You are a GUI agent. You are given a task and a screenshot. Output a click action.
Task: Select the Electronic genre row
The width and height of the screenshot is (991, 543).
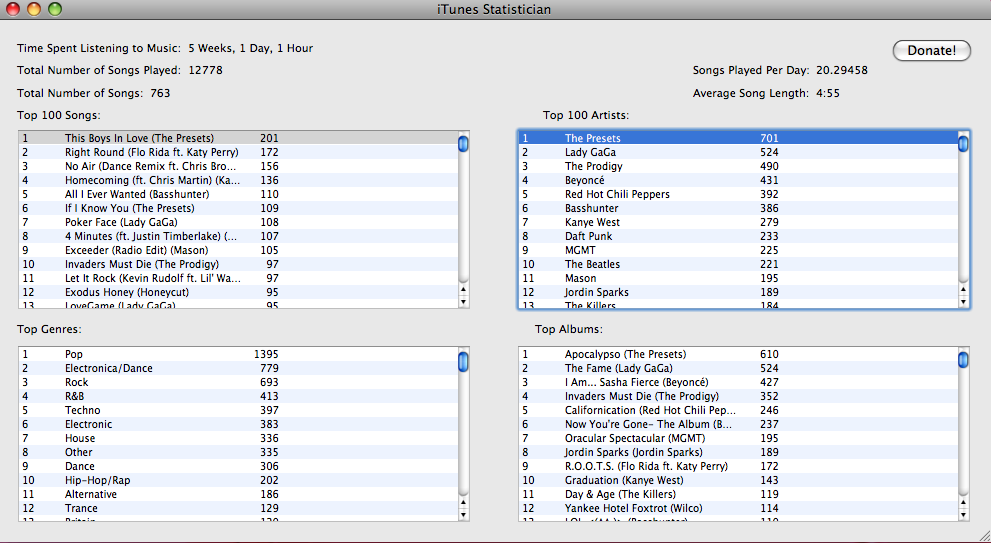coord(238,424)
